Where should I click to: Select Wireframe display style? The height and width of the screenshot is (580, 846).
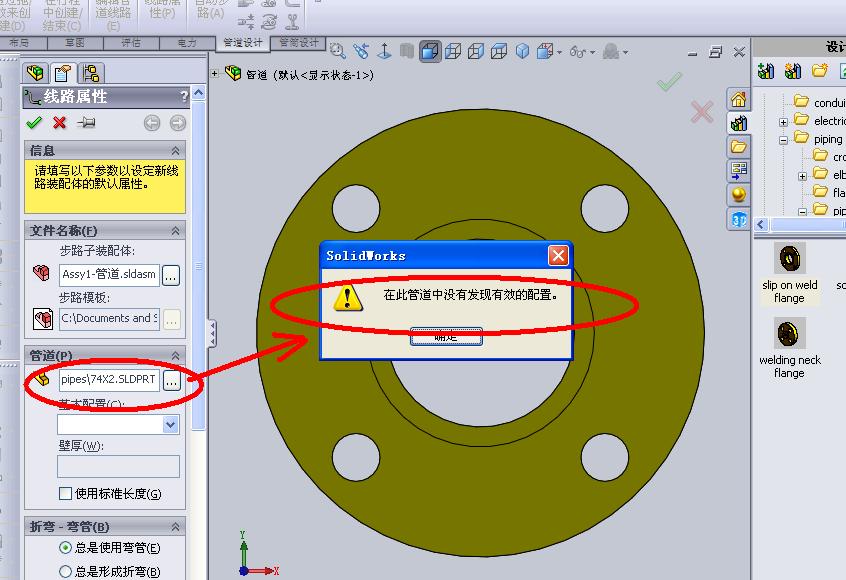499,51
